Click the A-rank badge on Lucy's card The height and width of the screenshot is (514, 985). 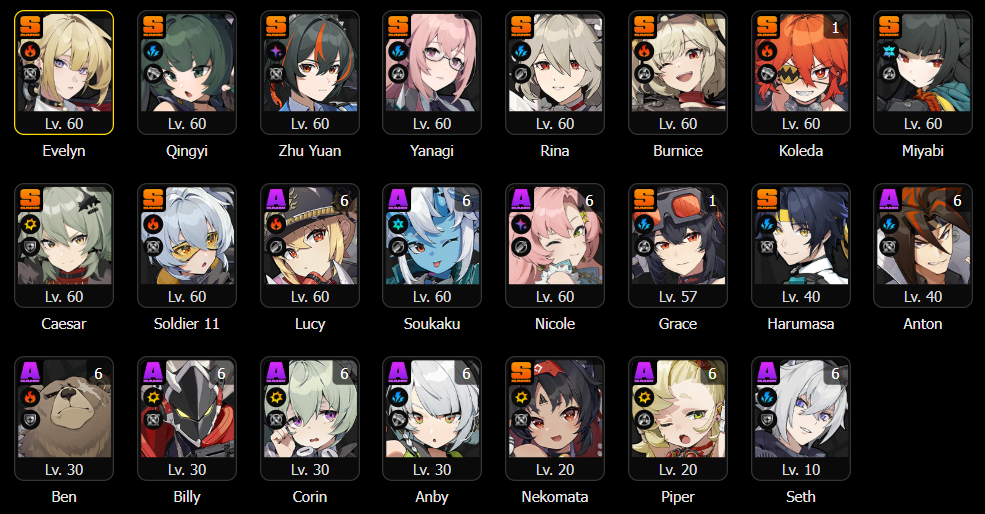point(276,199)
